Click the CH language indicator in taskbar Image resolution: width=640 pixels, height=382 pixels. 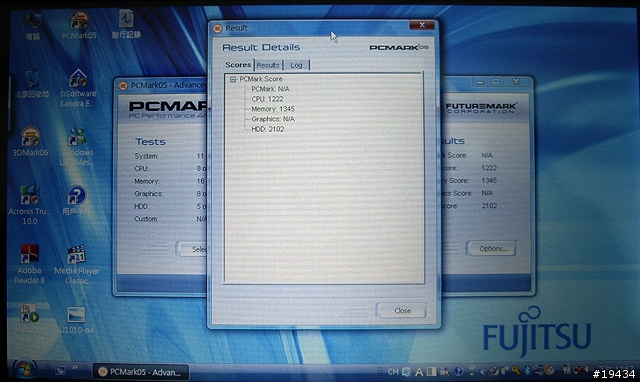click(x=393, y=371)
